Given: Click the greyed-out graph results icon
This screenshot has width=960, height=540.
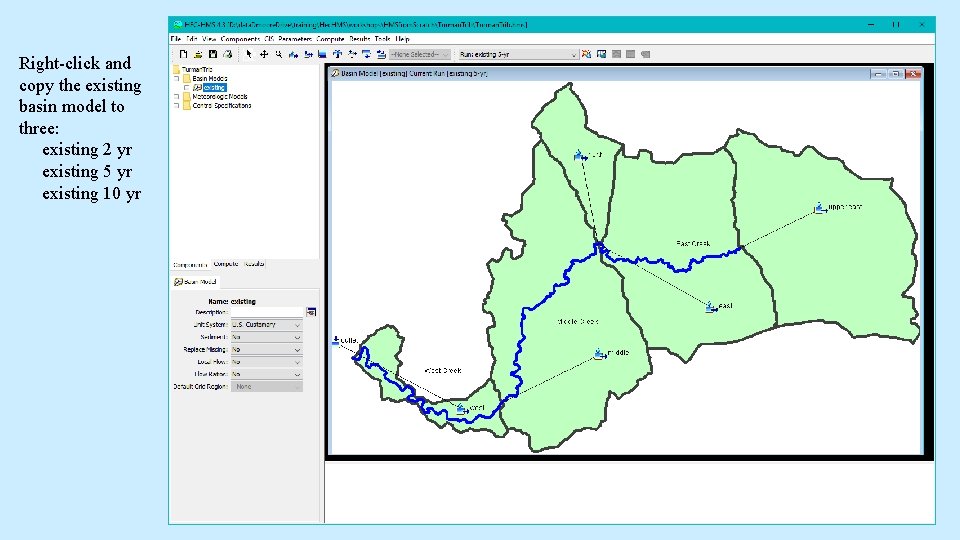Looking at the screenshot, I should [x=616, y=54].
